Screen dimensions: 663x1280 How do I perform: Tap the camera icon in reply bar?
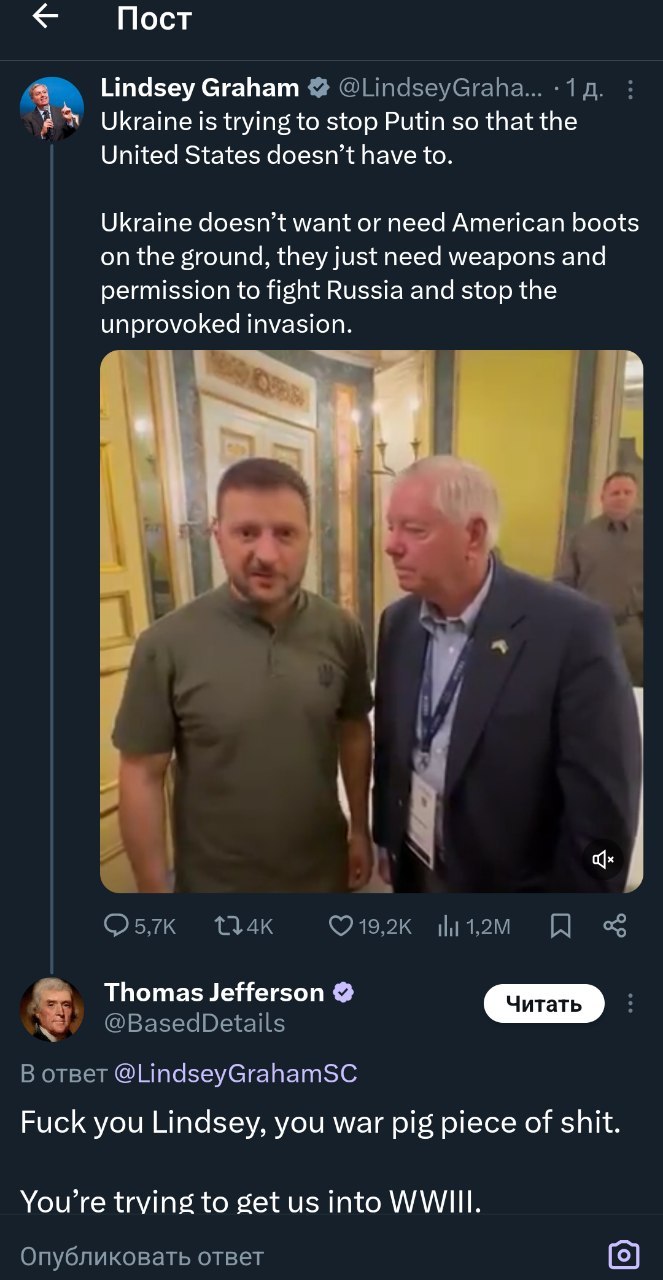(x=624, y=1254)
